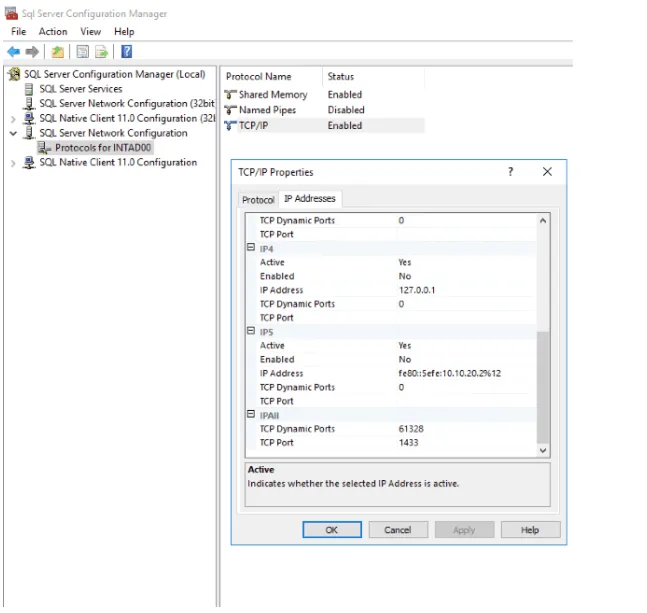Click the IP4 TCP Port label

pos(276,318)
